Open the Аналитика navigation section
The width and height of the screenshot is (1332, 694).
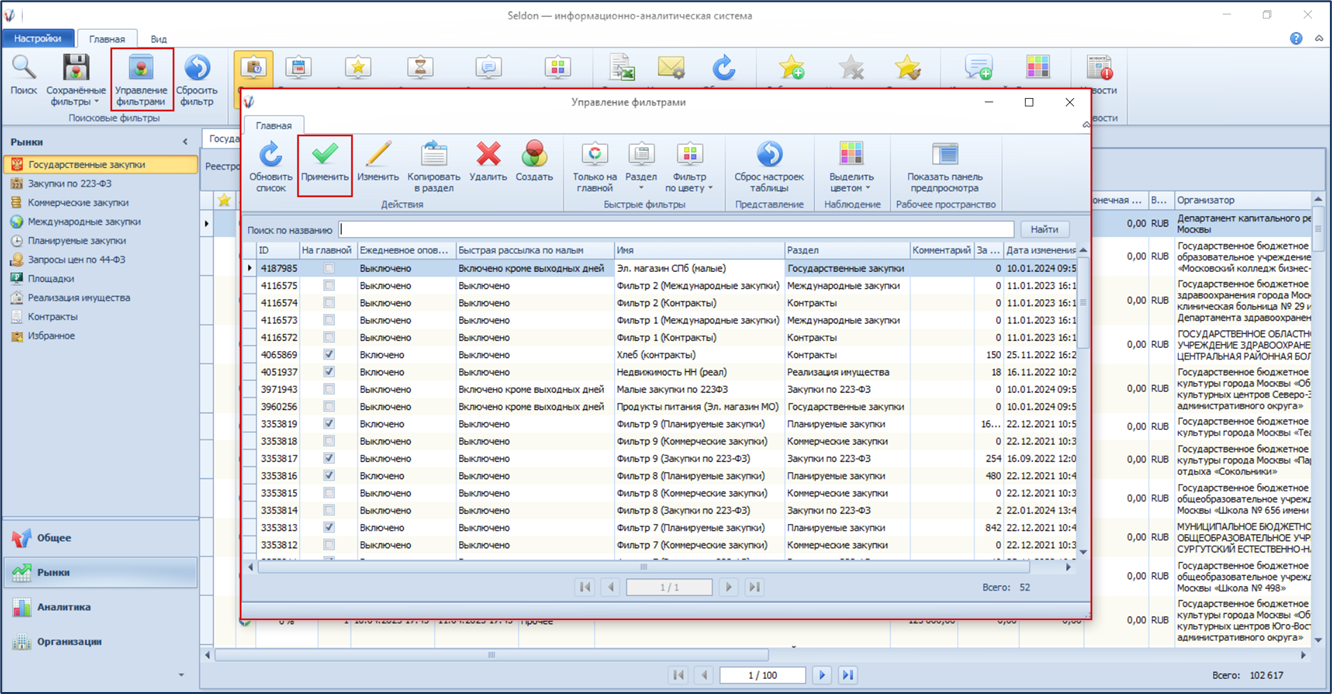click(x=100, y=607)
